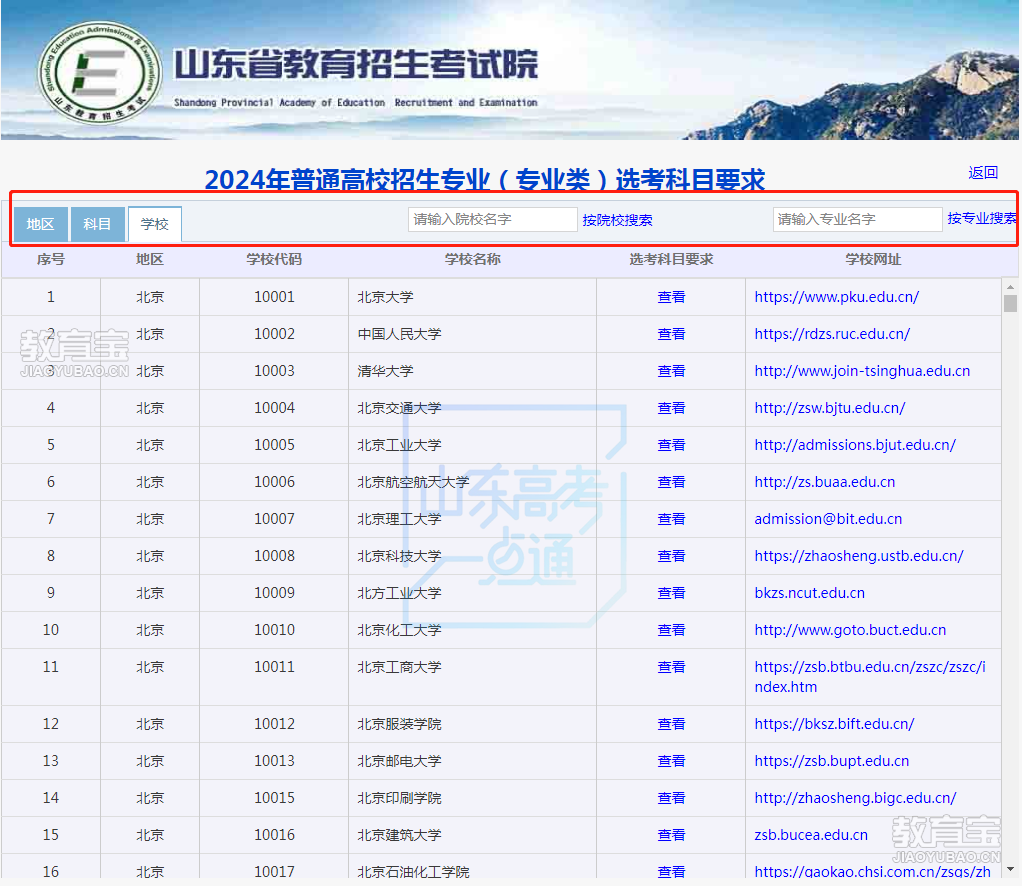The image size is (1022, 886).
Task: Click the 北京石油化工学院 name cell
Action: (x=473, y=867)
